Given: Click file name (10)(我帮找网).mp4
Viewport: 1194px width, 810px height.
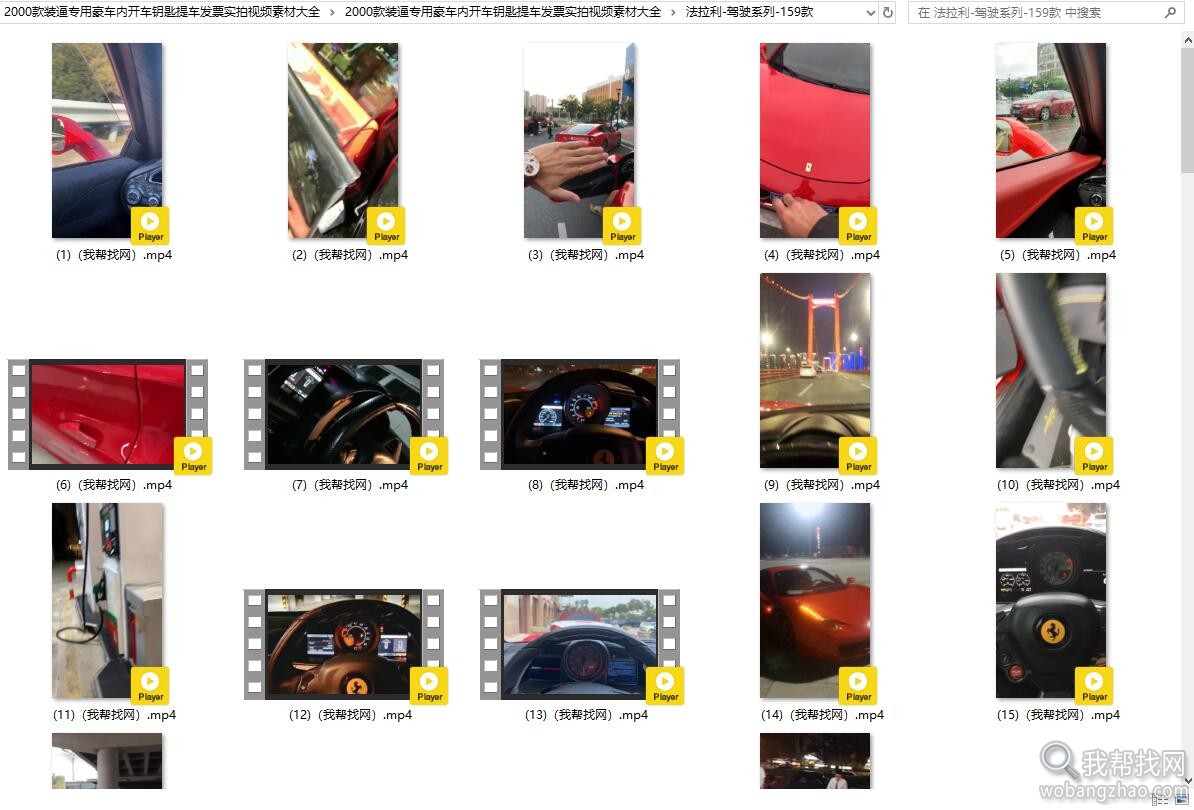Looking at the screenshot, I should [1058, 485].
